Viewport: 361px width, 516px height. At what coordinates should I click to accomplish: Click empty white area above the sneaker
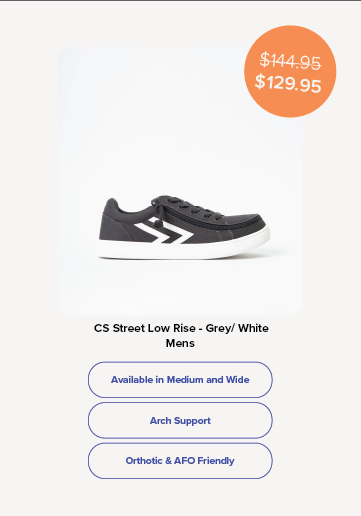tap(180, 117)
